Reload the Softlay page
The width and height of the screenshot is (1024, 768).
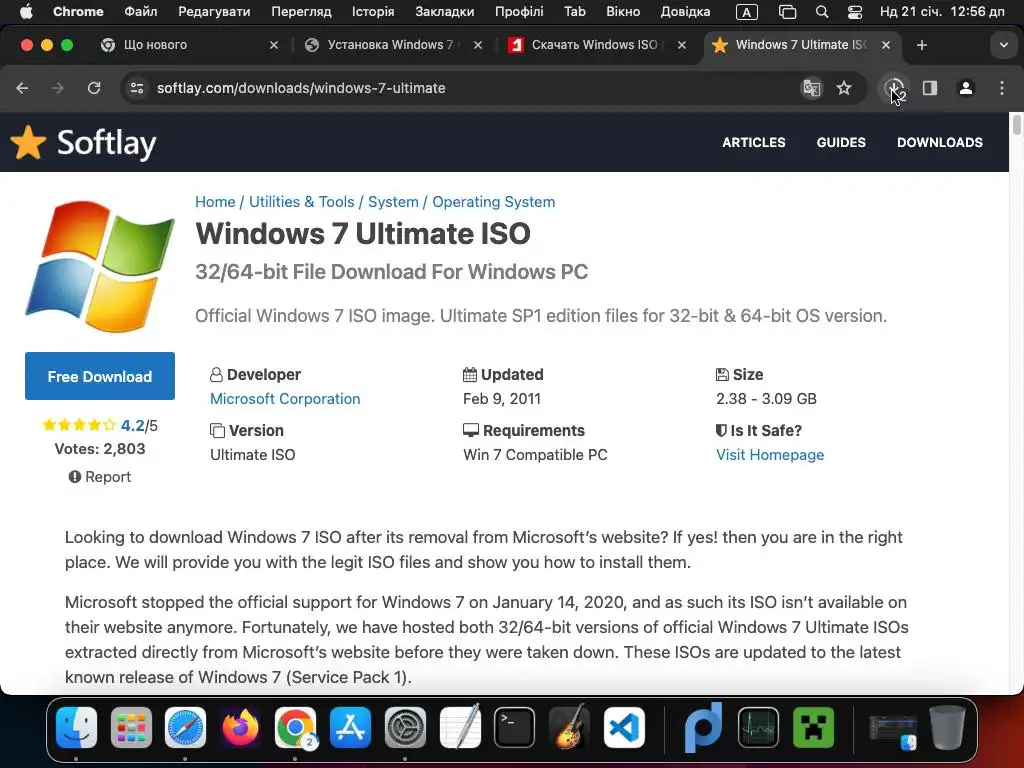coord(94,88)
